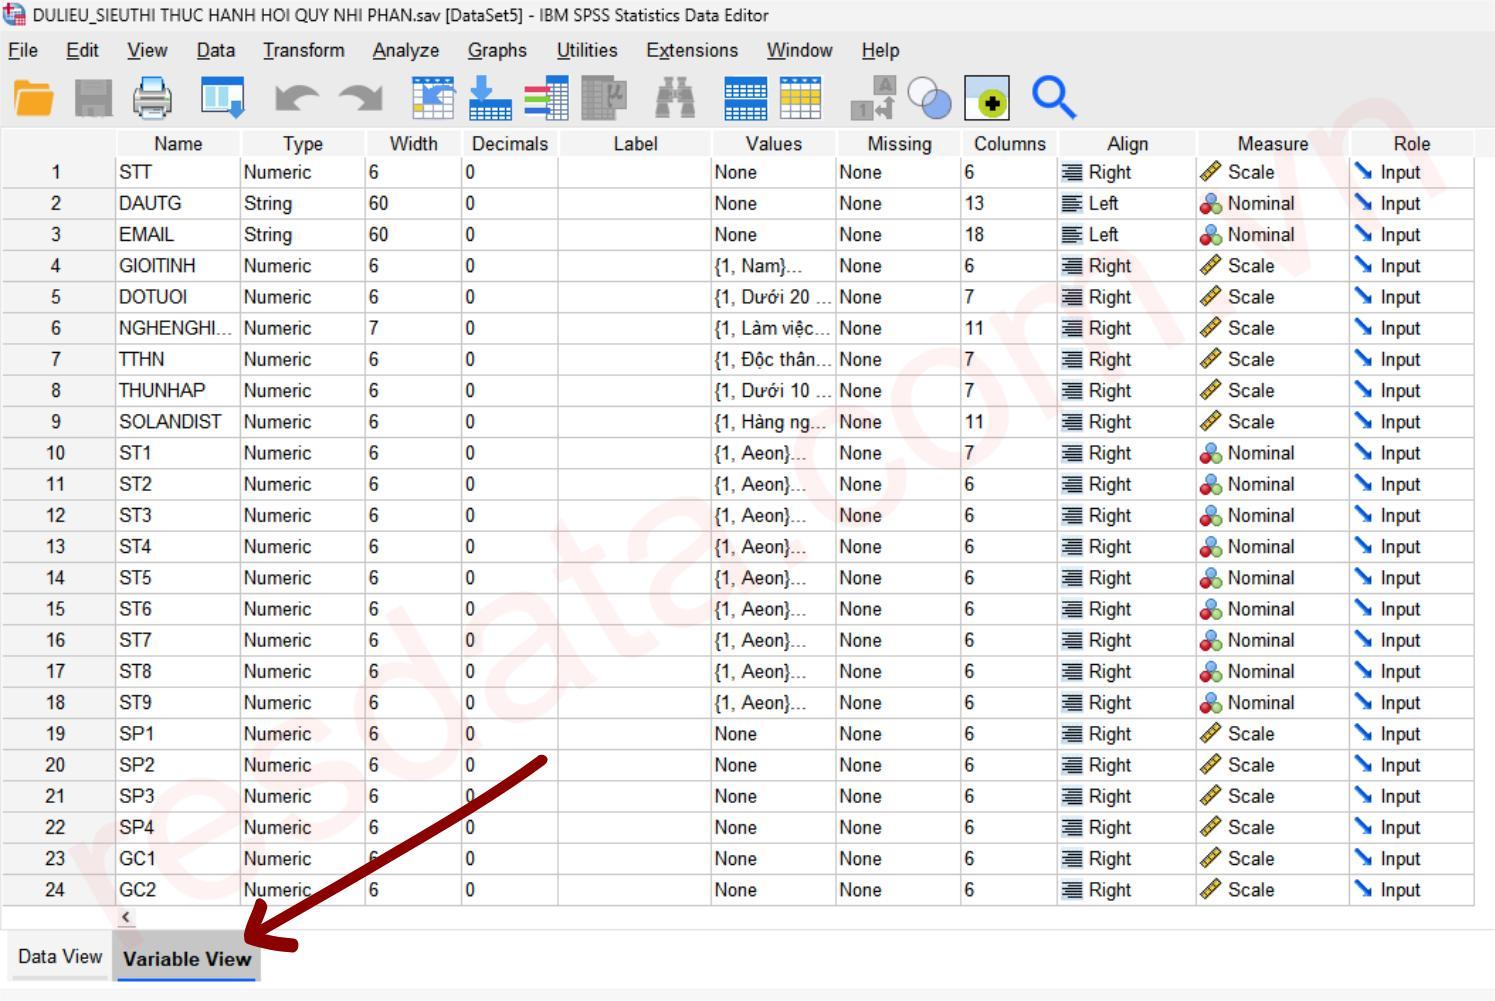
Task: Switch to the Data View tab
Action: [x=60, y=957]
